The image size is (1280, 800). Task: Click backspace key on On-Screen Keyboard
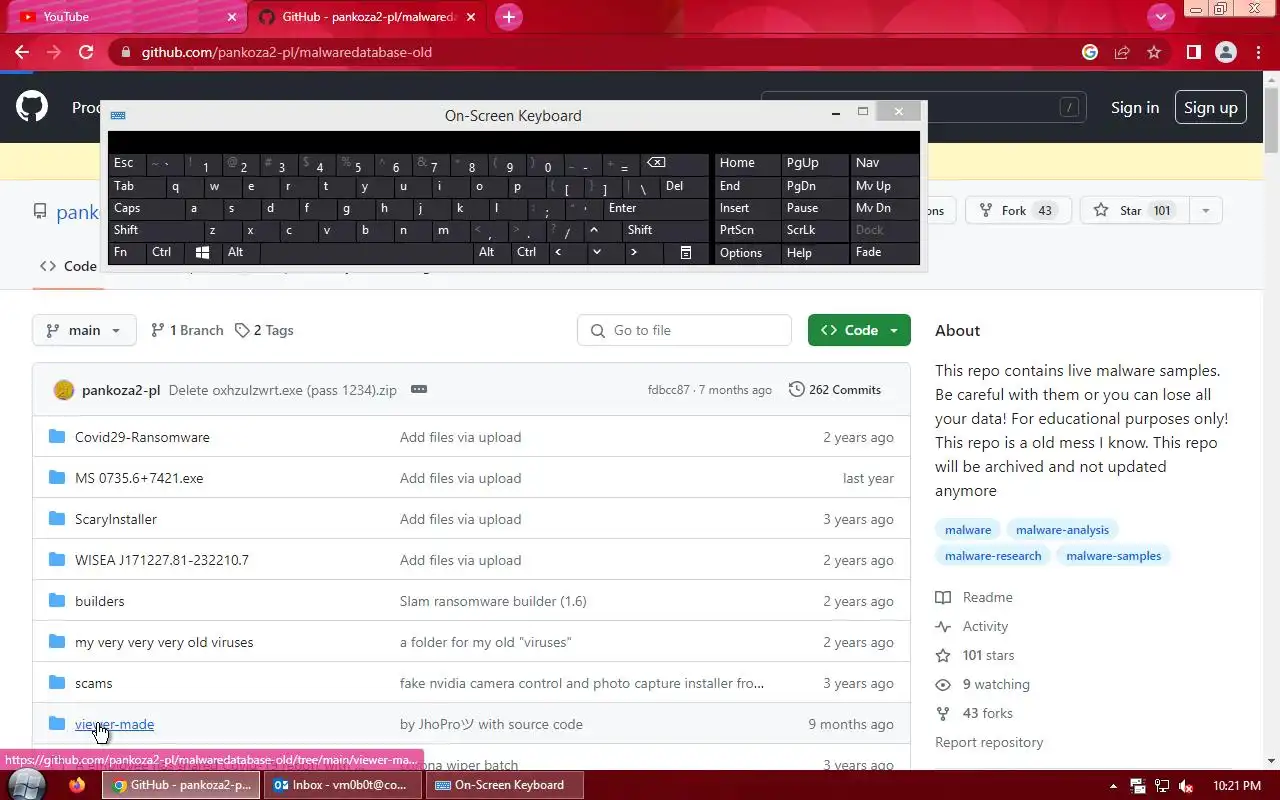point(672,163)
